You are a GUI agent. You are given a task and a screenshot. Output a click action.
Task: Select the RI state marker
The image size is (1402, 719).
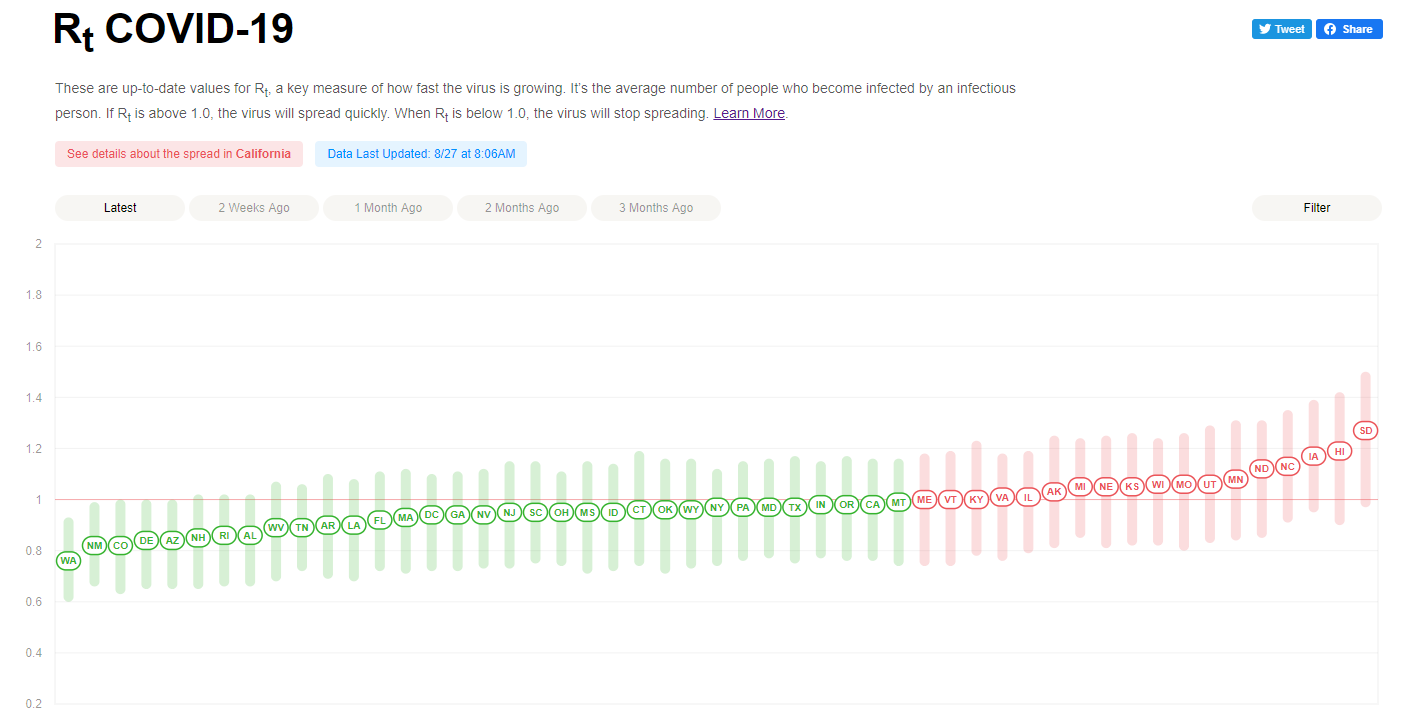point(224,535)
